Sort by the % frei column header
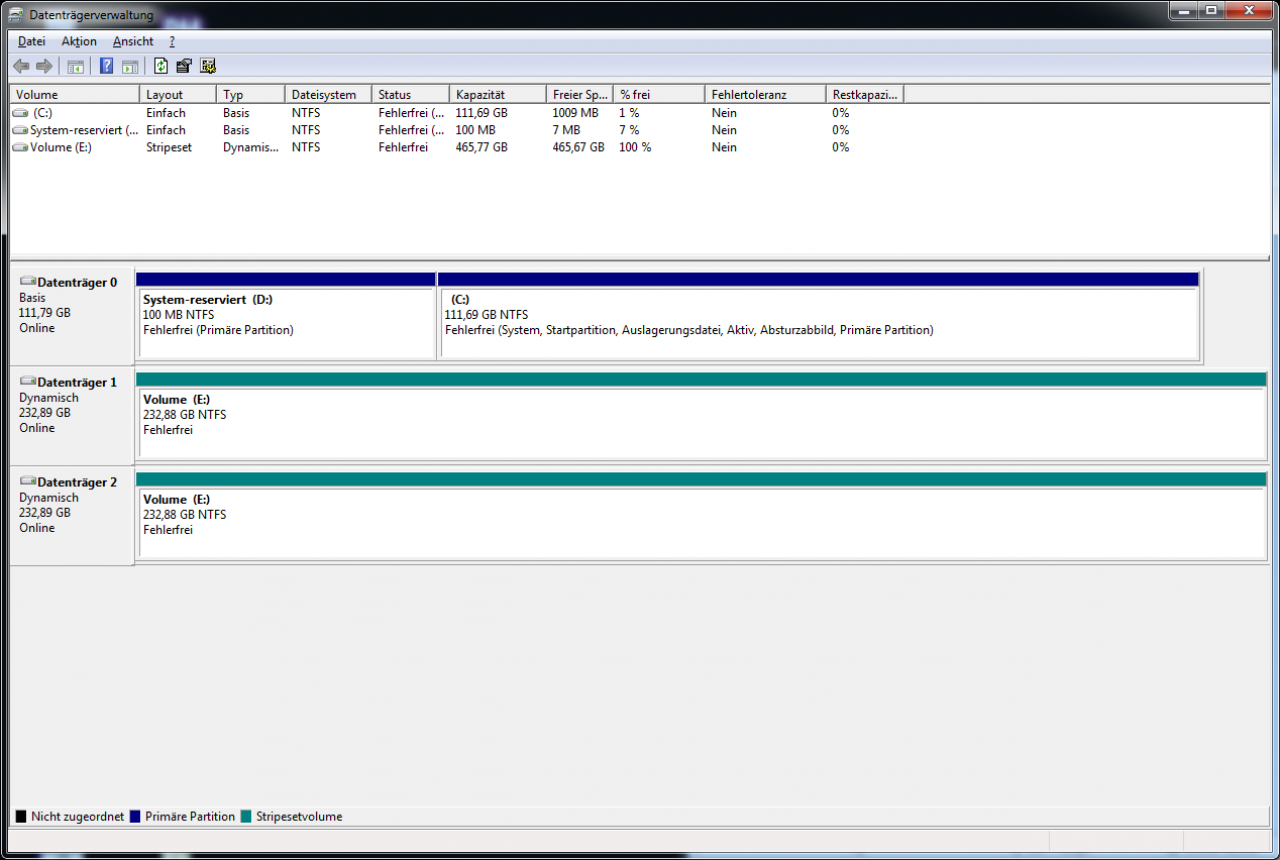The height and width of the screenshot is (860, 1280). [x=658, y=94]
